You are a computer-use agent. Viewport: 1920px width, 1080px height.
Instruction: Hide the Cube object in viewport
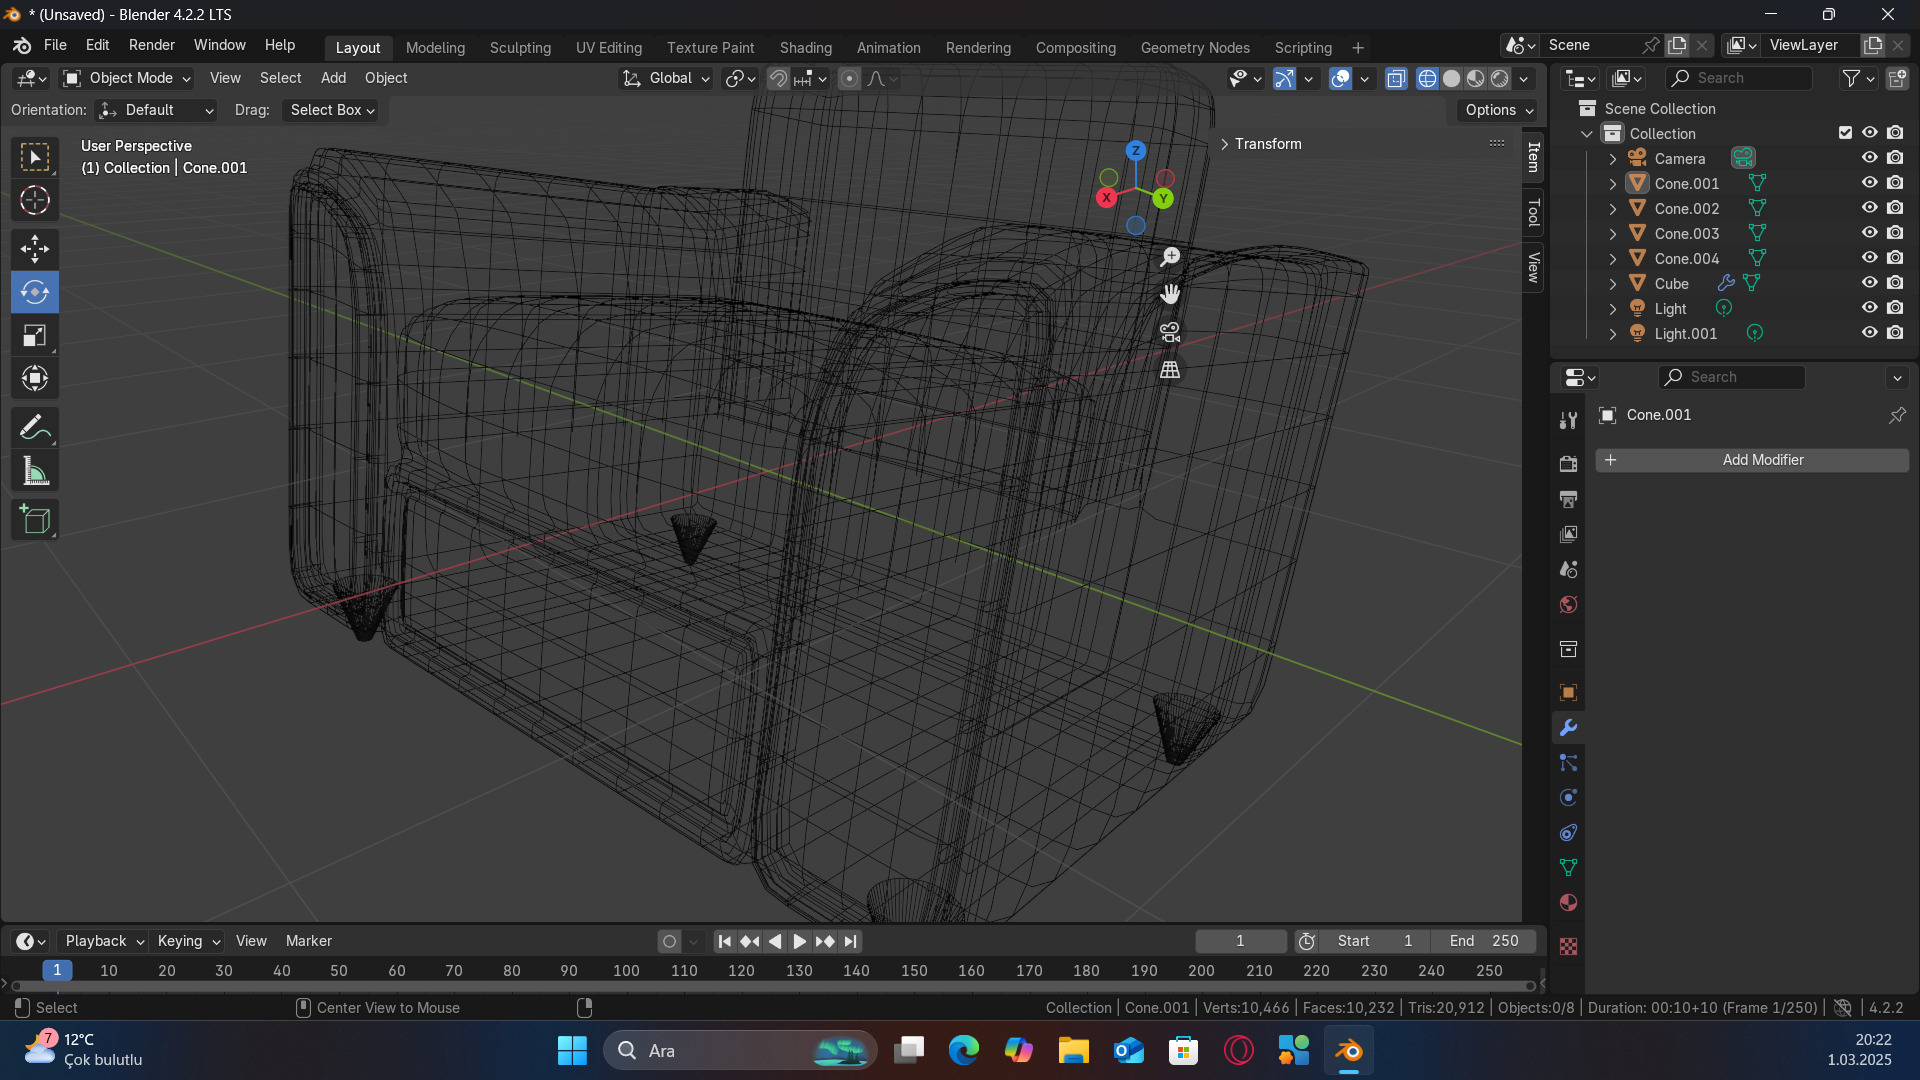1869,283
